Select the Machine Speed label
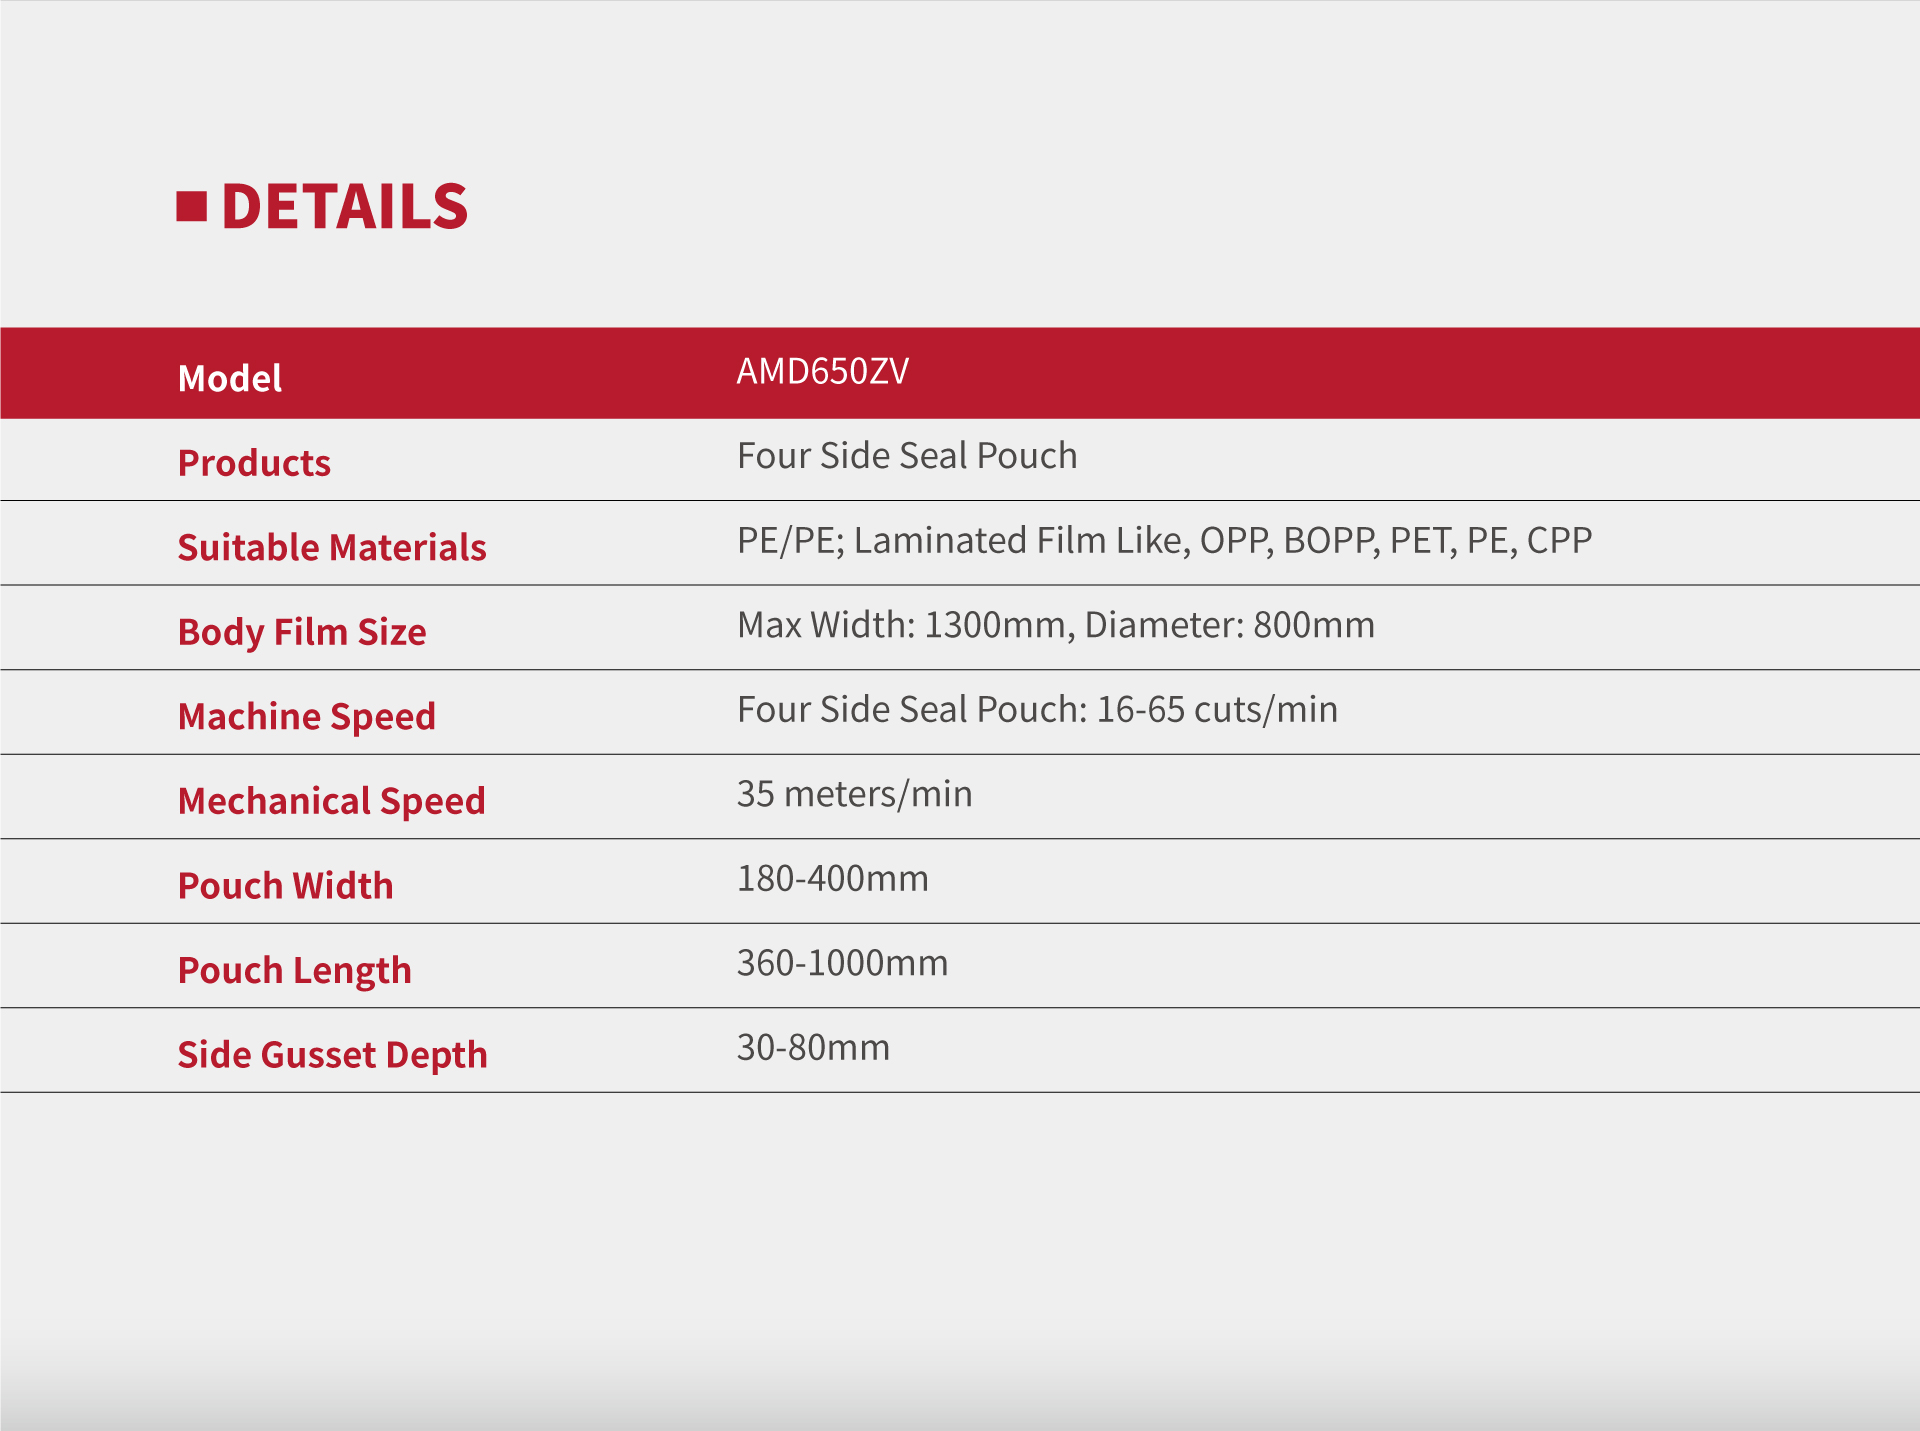Image resolution: width=1920 pixels, height=1431 pixels. [307, 717]
